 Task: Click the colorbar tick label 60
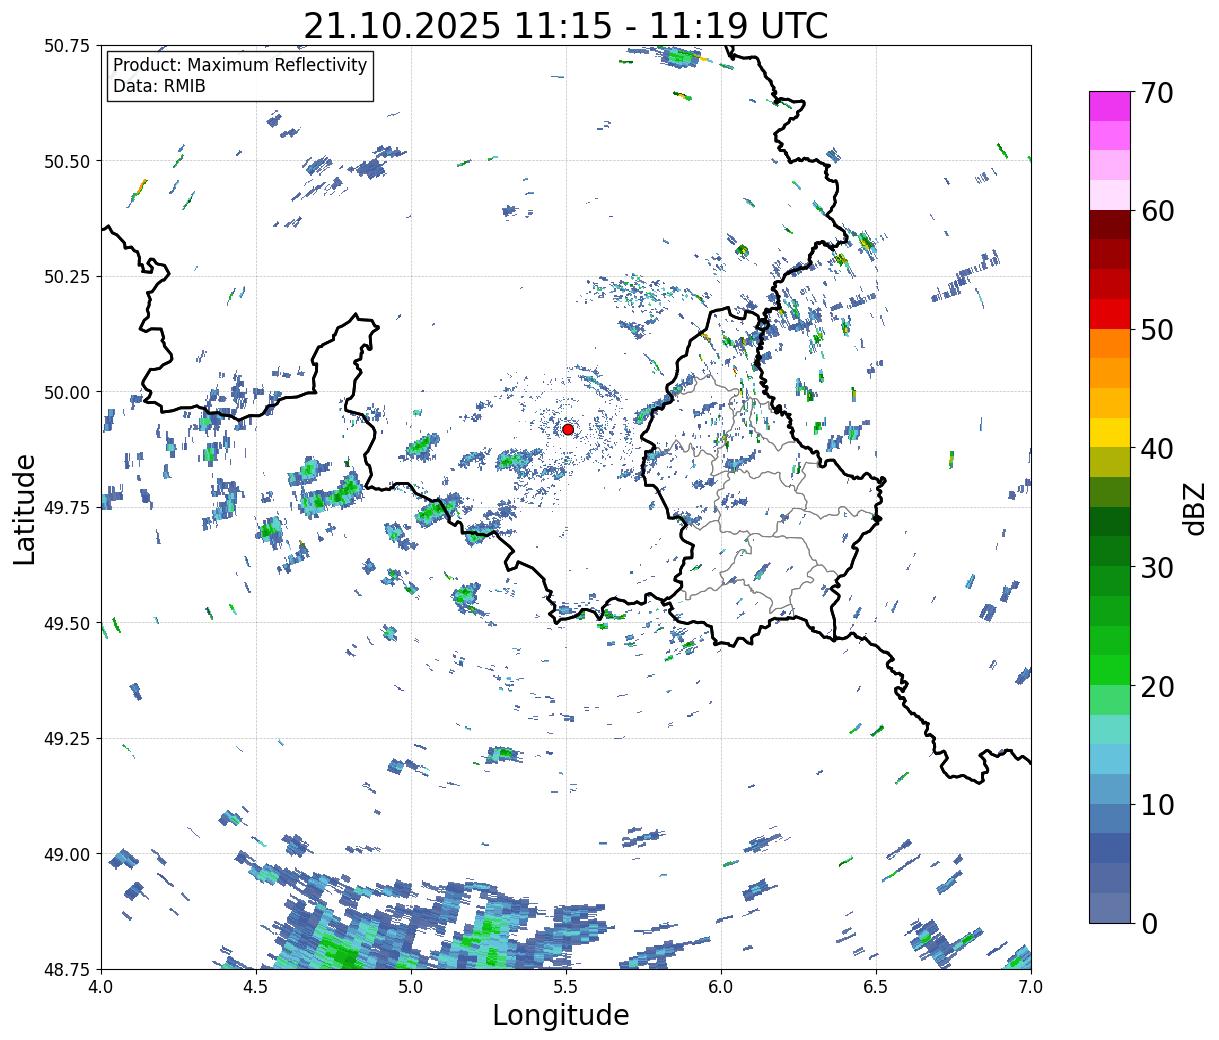click(1157, 211)
